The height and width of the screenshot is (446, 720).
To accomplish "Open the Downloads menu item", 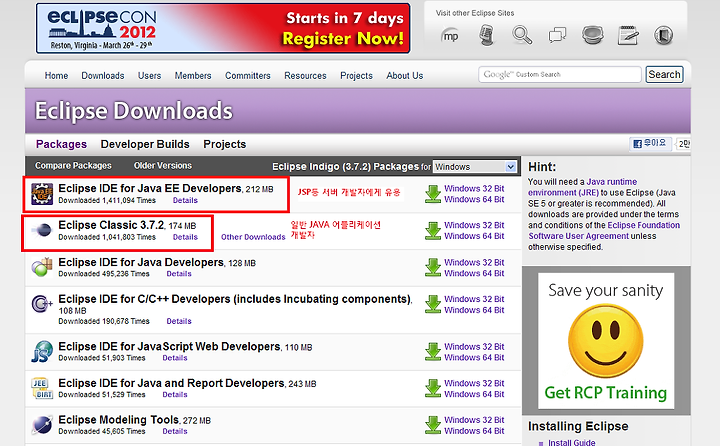I will (x=103, y=75).
